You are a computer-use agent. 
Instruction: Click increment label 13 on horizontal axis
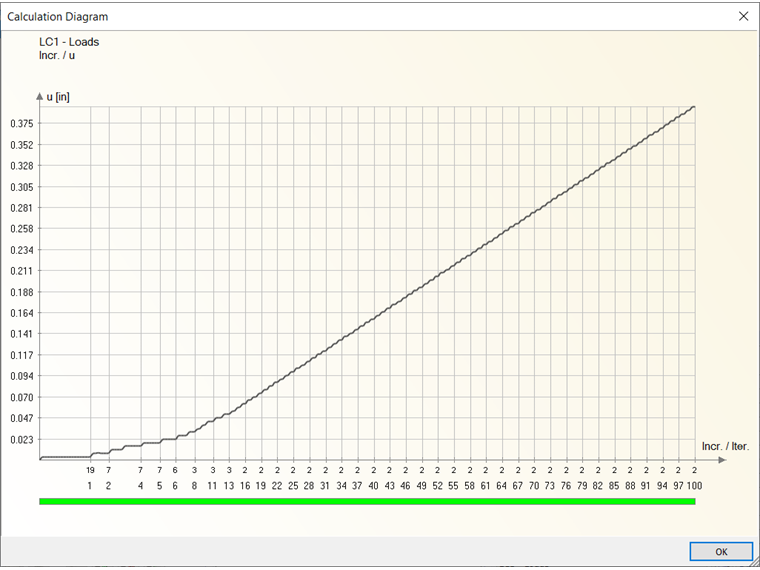(x=229, y=486)
